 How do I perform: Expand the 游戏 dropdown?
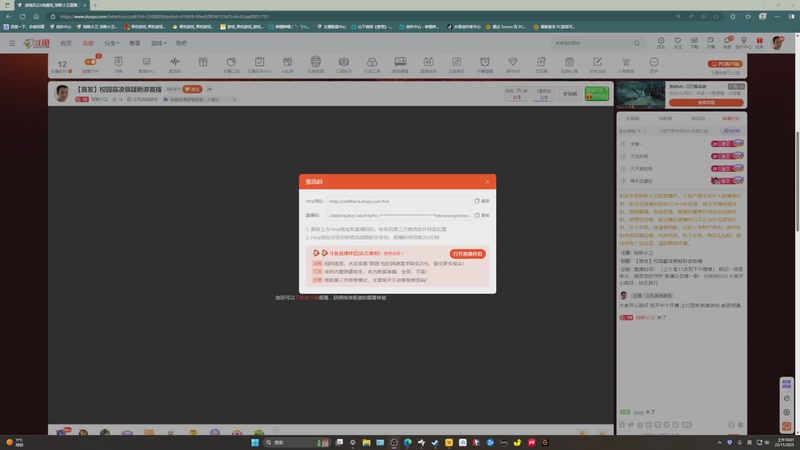[x=158, y=43]
